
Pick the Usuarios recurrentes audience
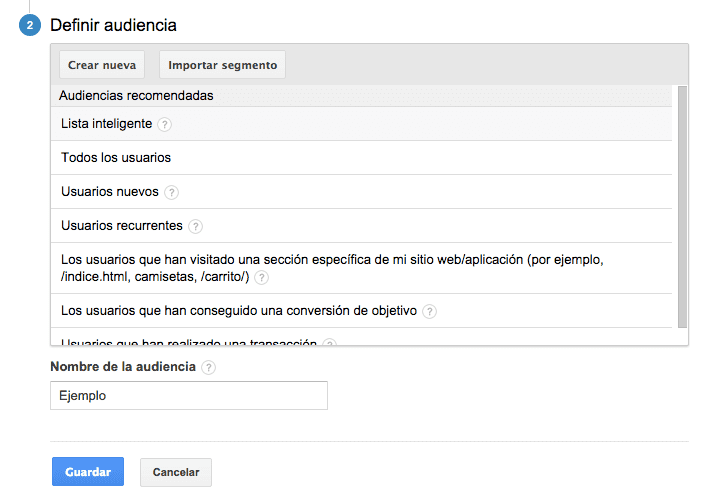pos(121,226)
